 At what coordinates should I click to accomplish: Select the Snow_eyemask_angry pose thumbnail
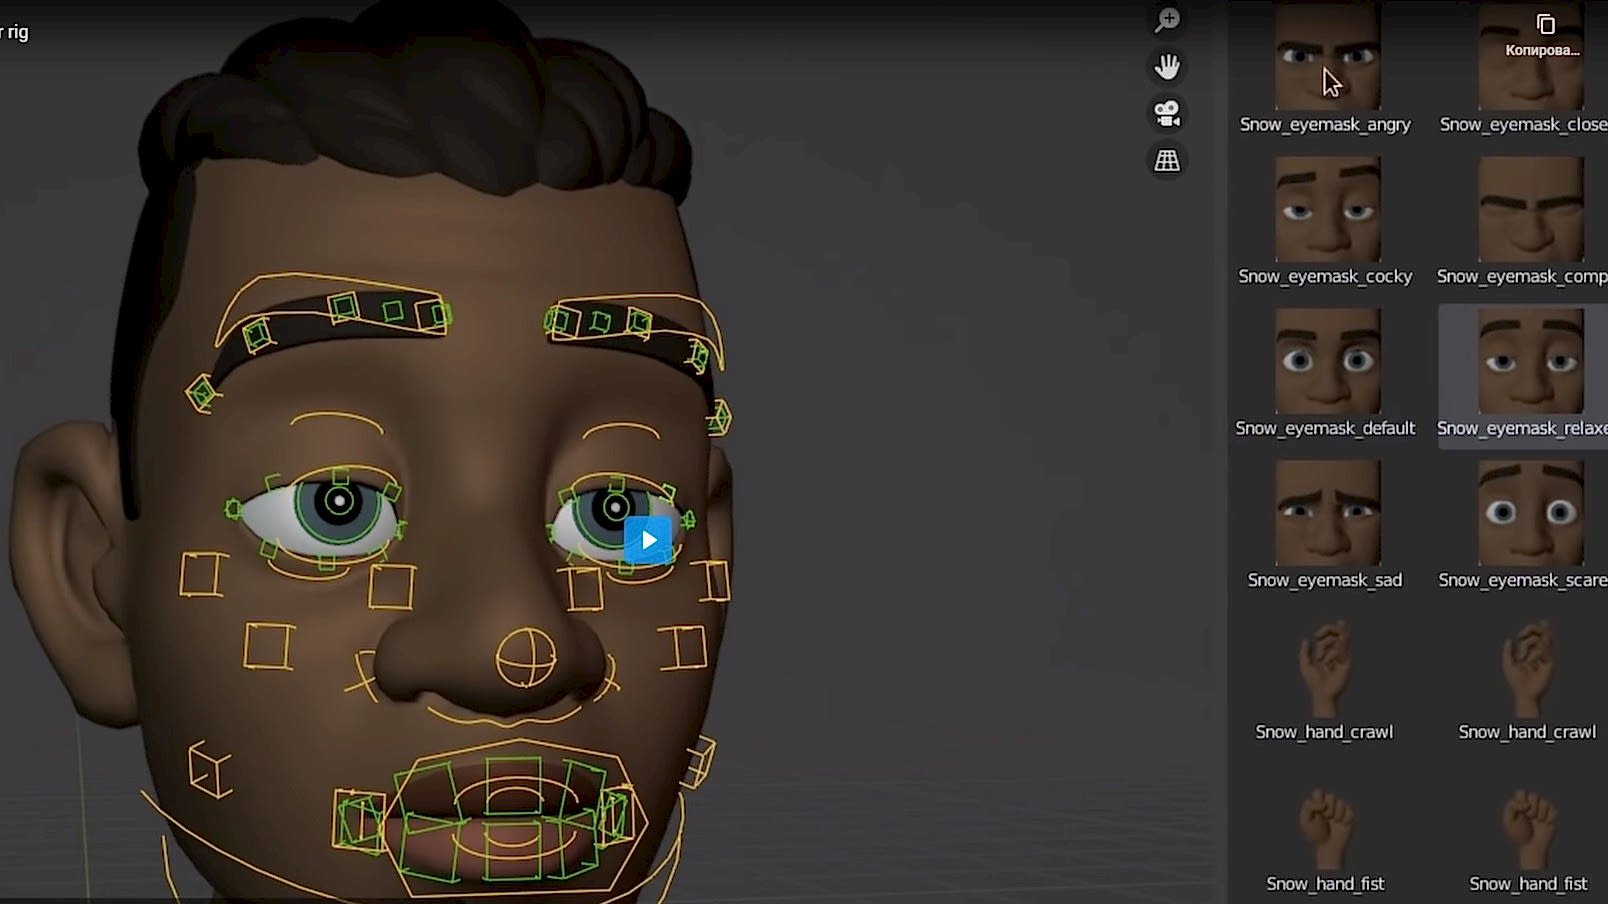(1327, 60)
